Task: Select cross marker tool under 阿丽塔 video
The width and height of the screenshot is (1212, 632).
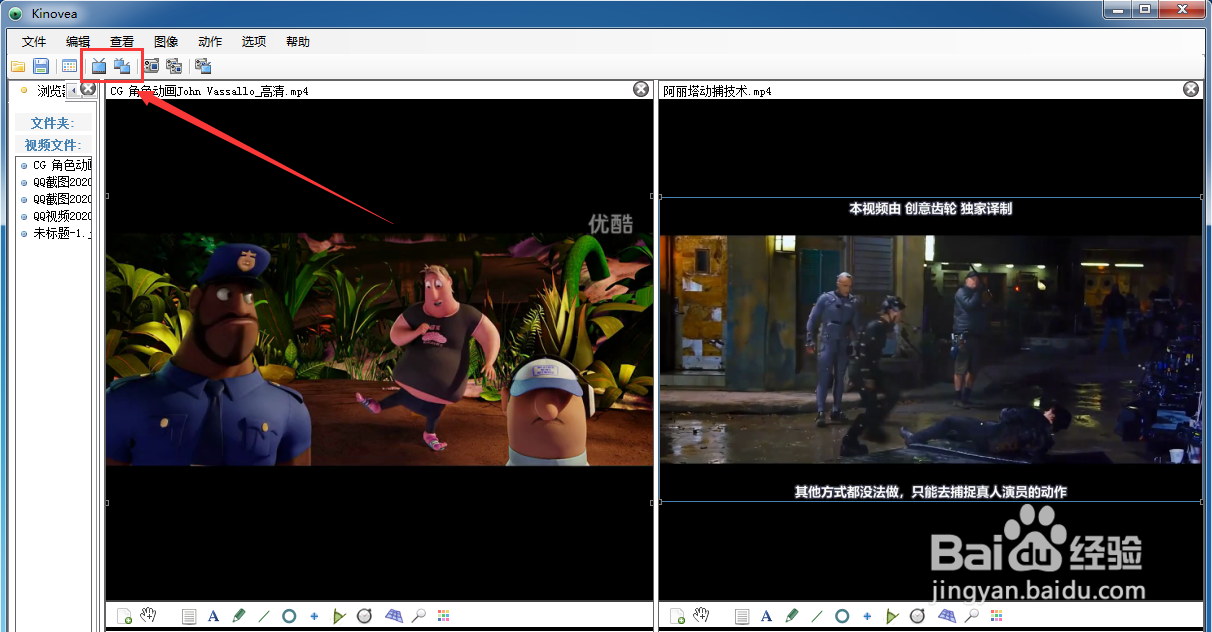Action: (867, 616)
